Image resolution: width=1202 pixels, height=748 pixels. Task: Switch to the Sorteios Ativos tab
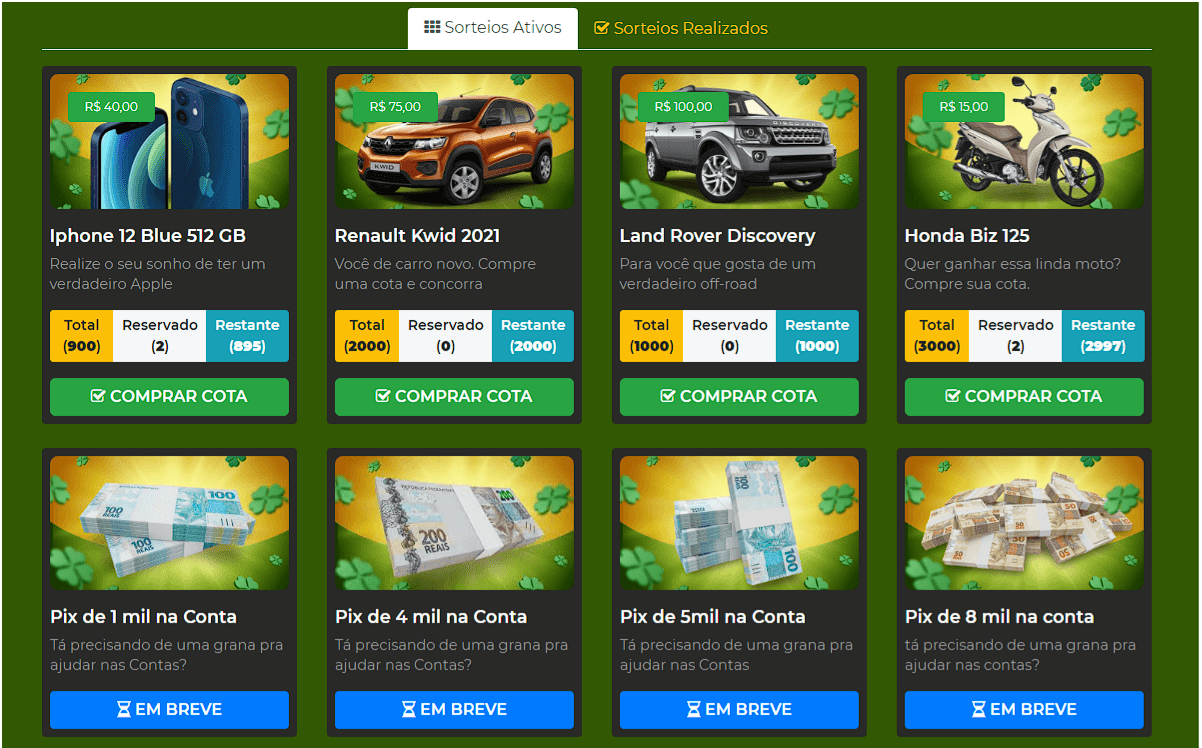click(493, 28)
